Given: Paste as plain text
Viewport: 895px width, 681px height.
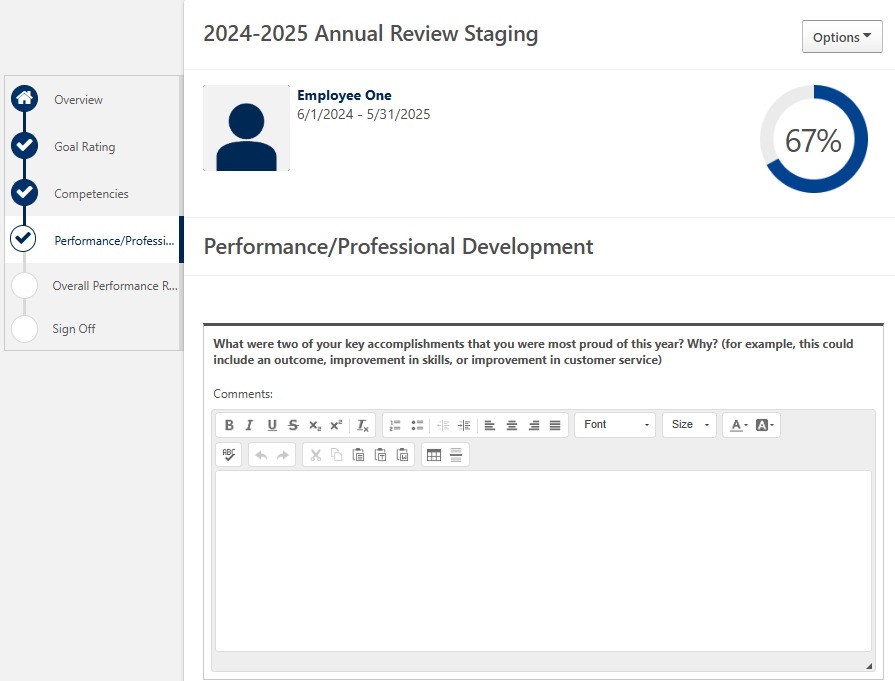Looking at the screenshot, I should 380,455.
